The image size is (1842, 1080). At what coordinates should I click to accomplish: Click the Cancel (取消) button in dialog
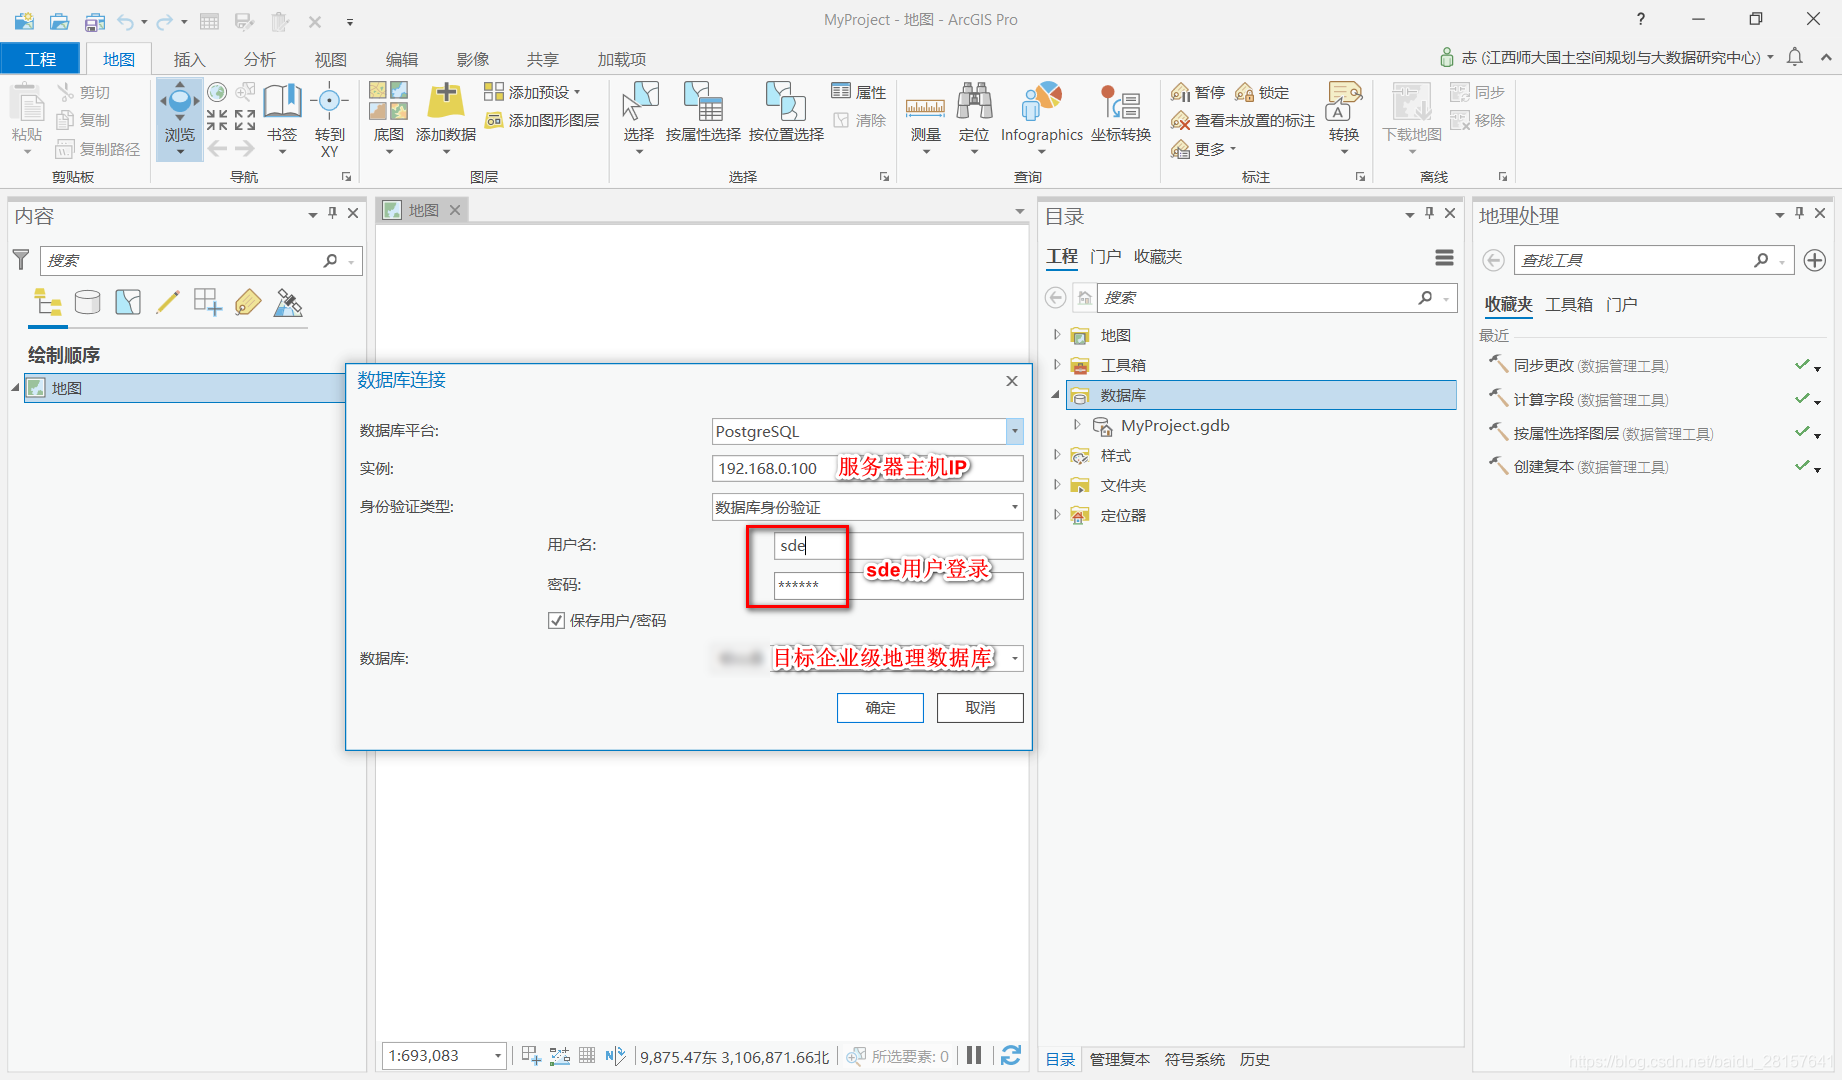(980, 707)
